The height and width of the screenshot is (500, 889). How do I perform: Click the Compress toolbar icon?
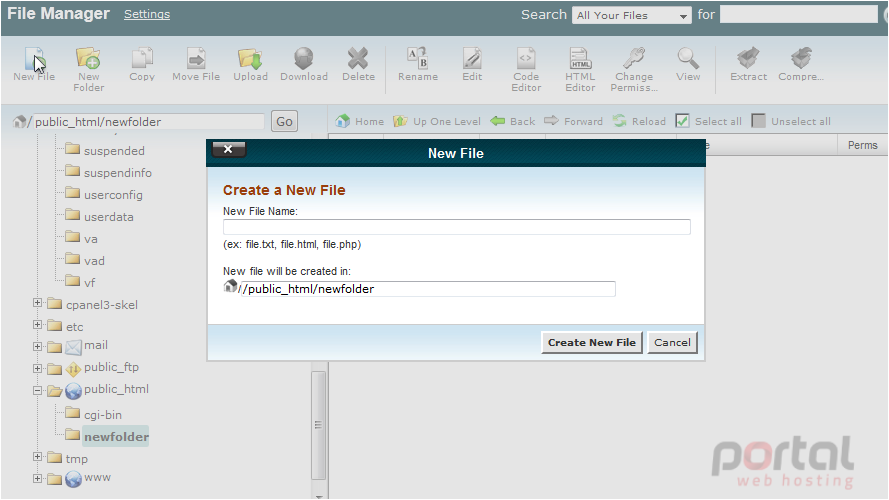[801, 58]
